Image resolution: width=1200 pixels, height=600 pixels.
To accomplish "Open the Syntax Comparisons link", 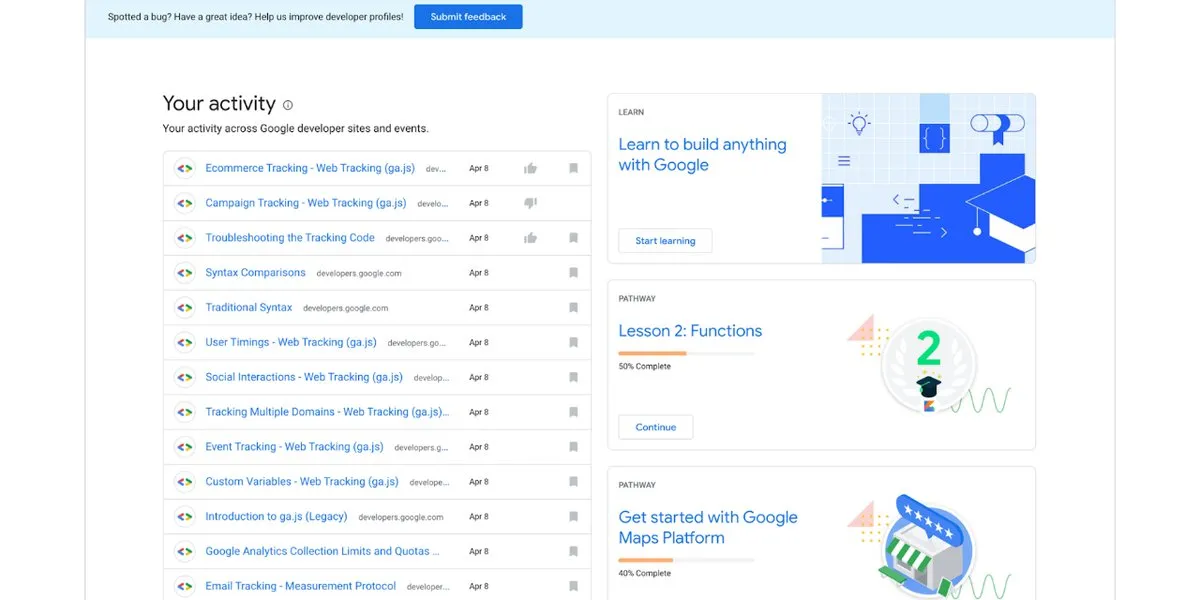I will point(256,273).
